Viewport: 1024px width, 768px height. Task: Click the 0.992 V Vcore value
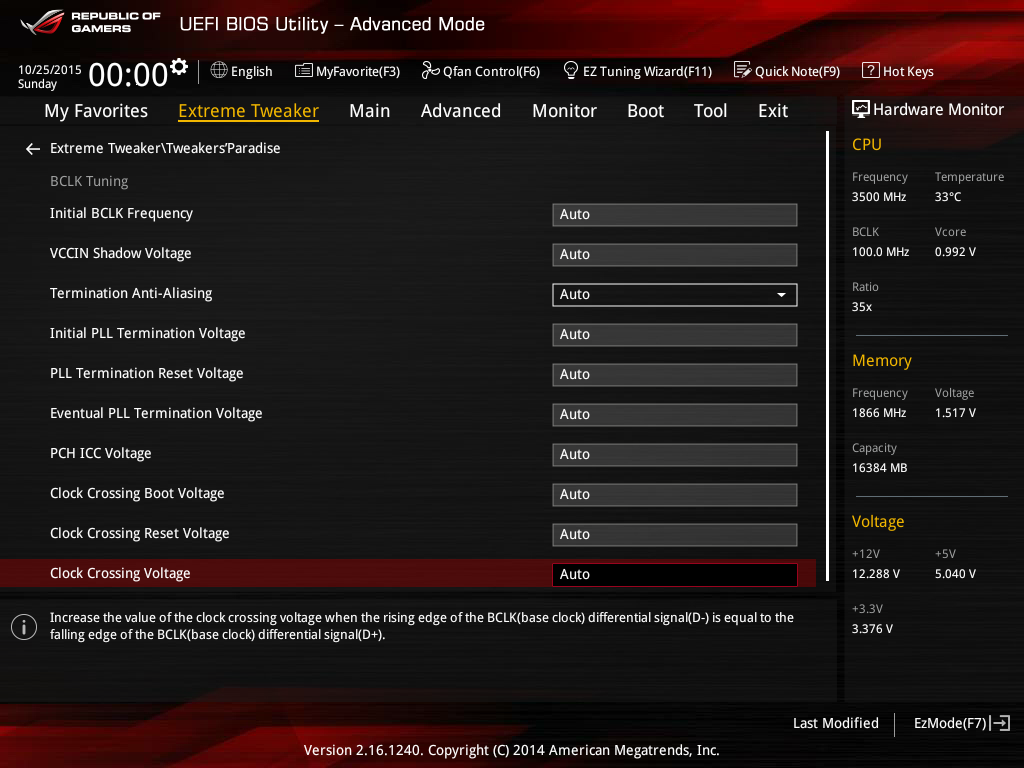(x=955, y=252)
